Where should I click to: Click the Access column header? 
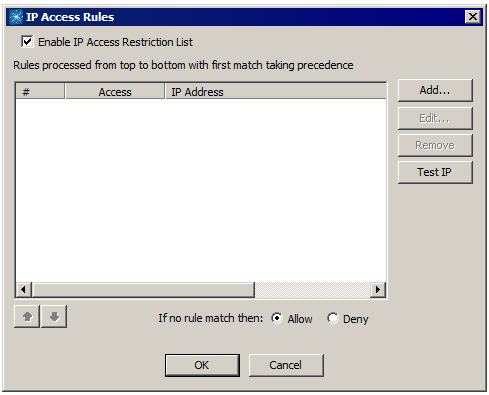115,91
